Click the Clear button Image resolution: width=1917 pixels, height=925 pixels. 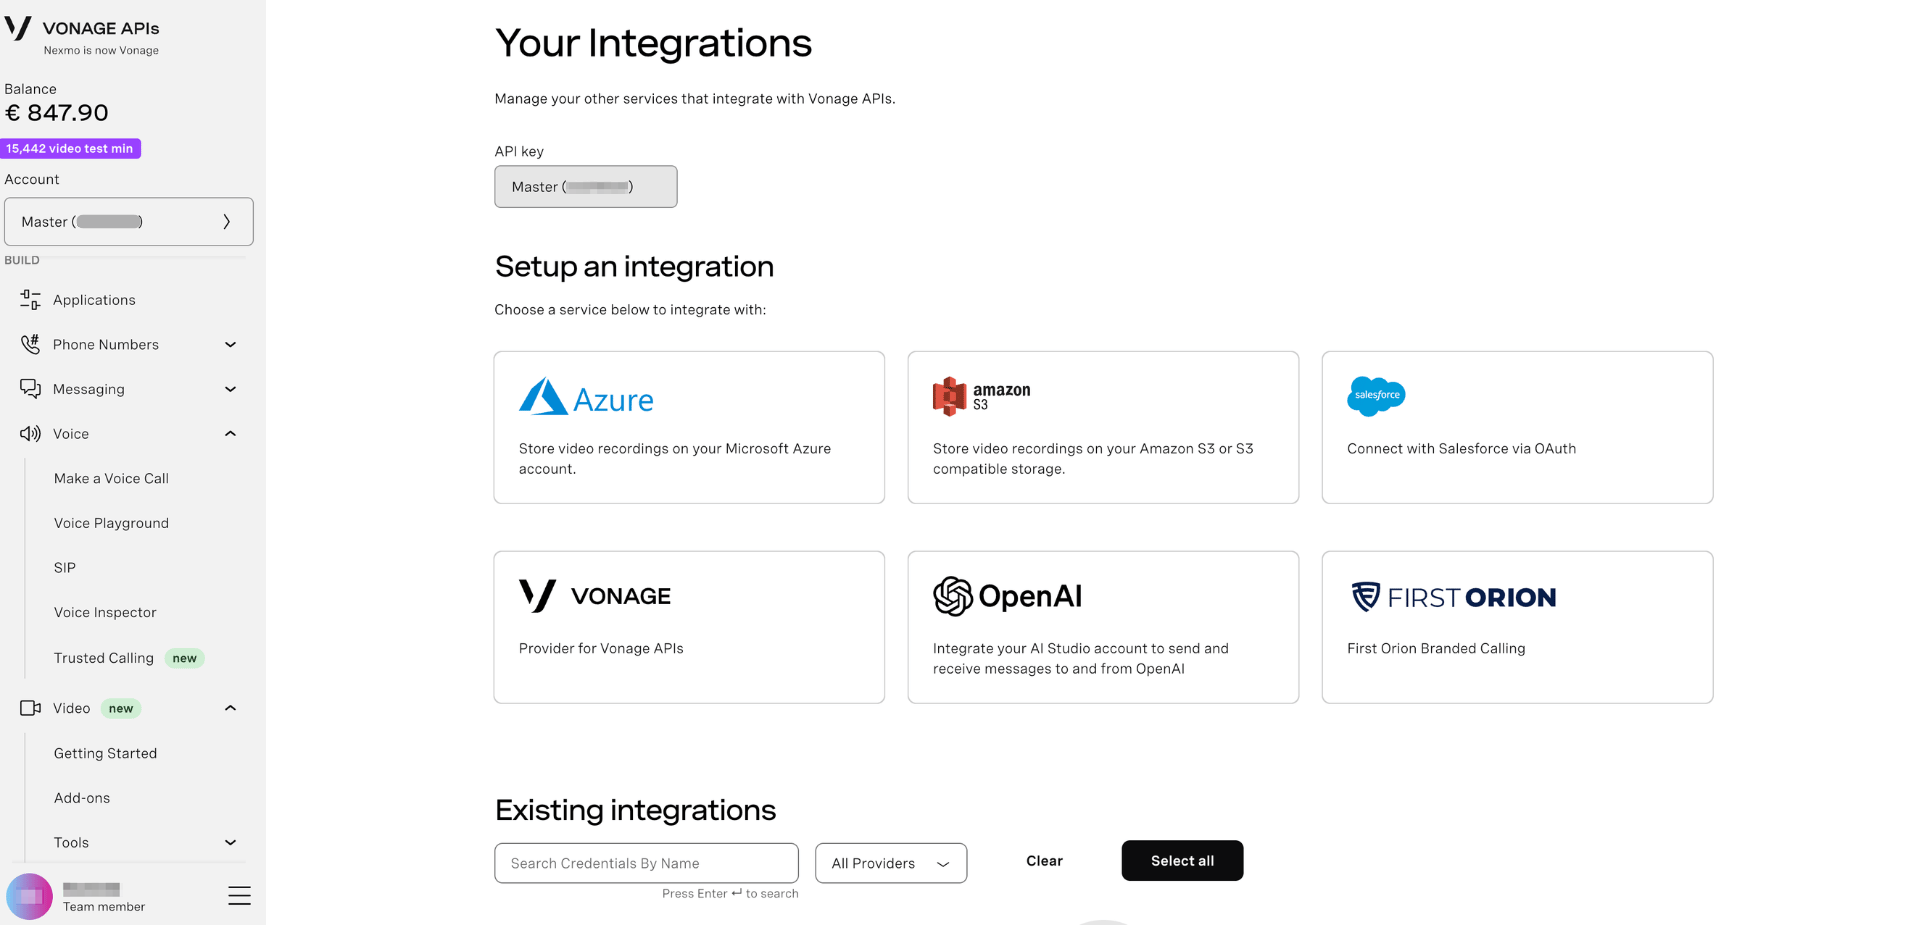click(x=1044, y=861)
